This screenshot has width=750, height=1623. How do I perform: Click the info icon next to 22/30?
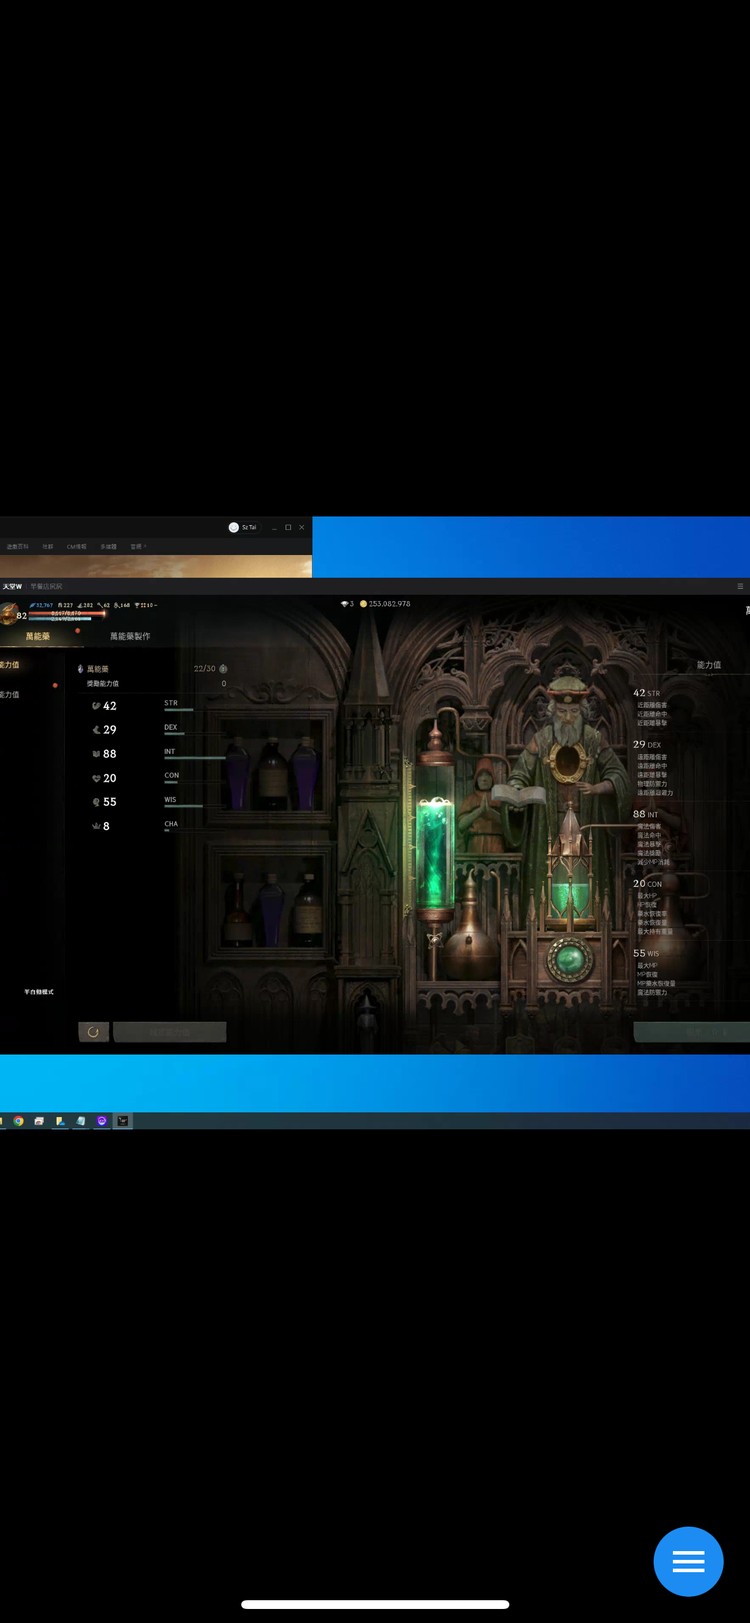pyautogui.click(x=223, y=668)
